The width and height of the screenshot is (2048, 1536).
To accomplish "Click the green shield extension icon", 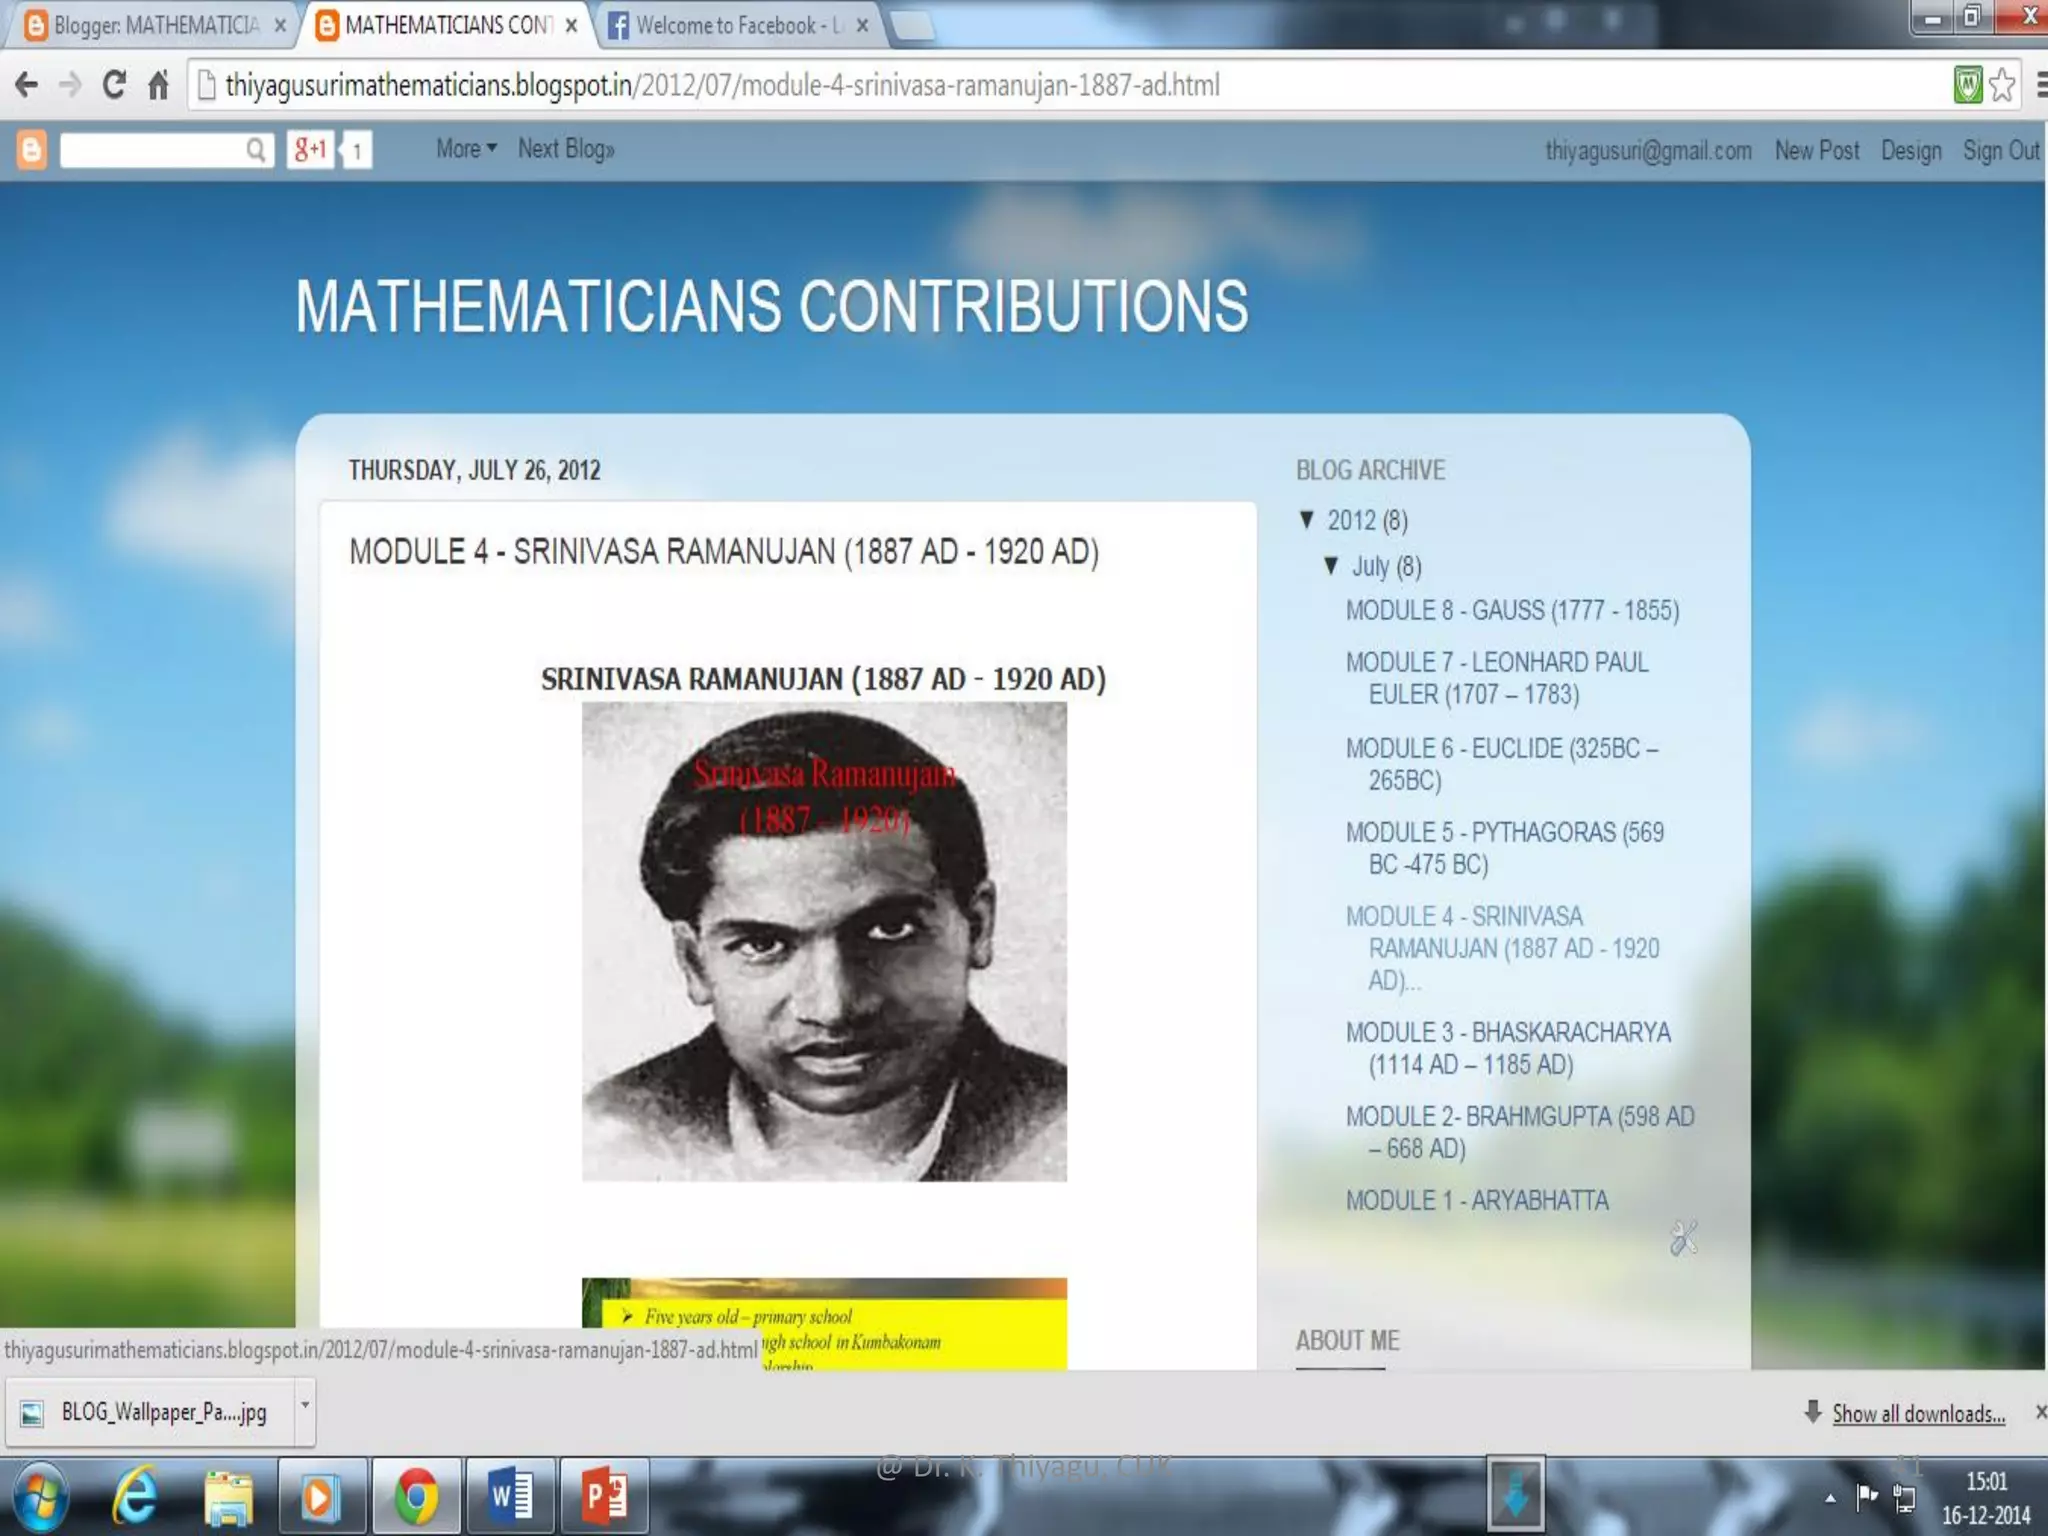I will pyautogui.click(x=1967, y=85).
